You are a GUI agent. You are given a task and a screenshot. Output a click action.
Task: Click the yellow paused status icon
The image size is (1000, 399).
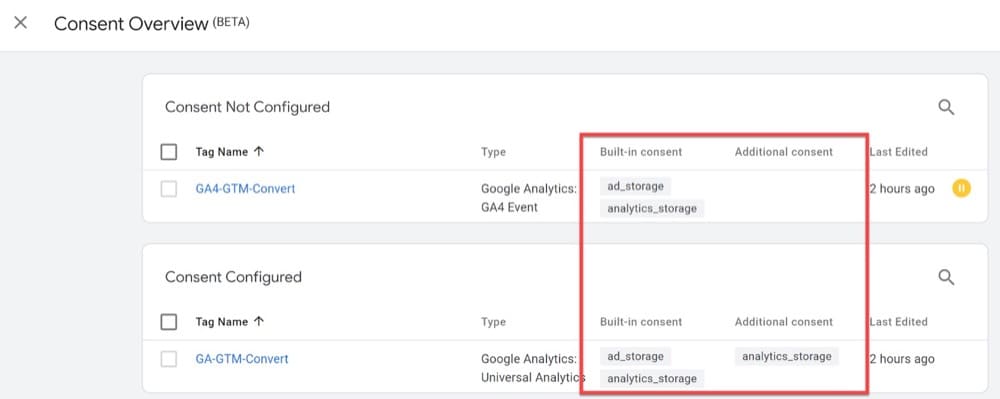coord(962,188)
